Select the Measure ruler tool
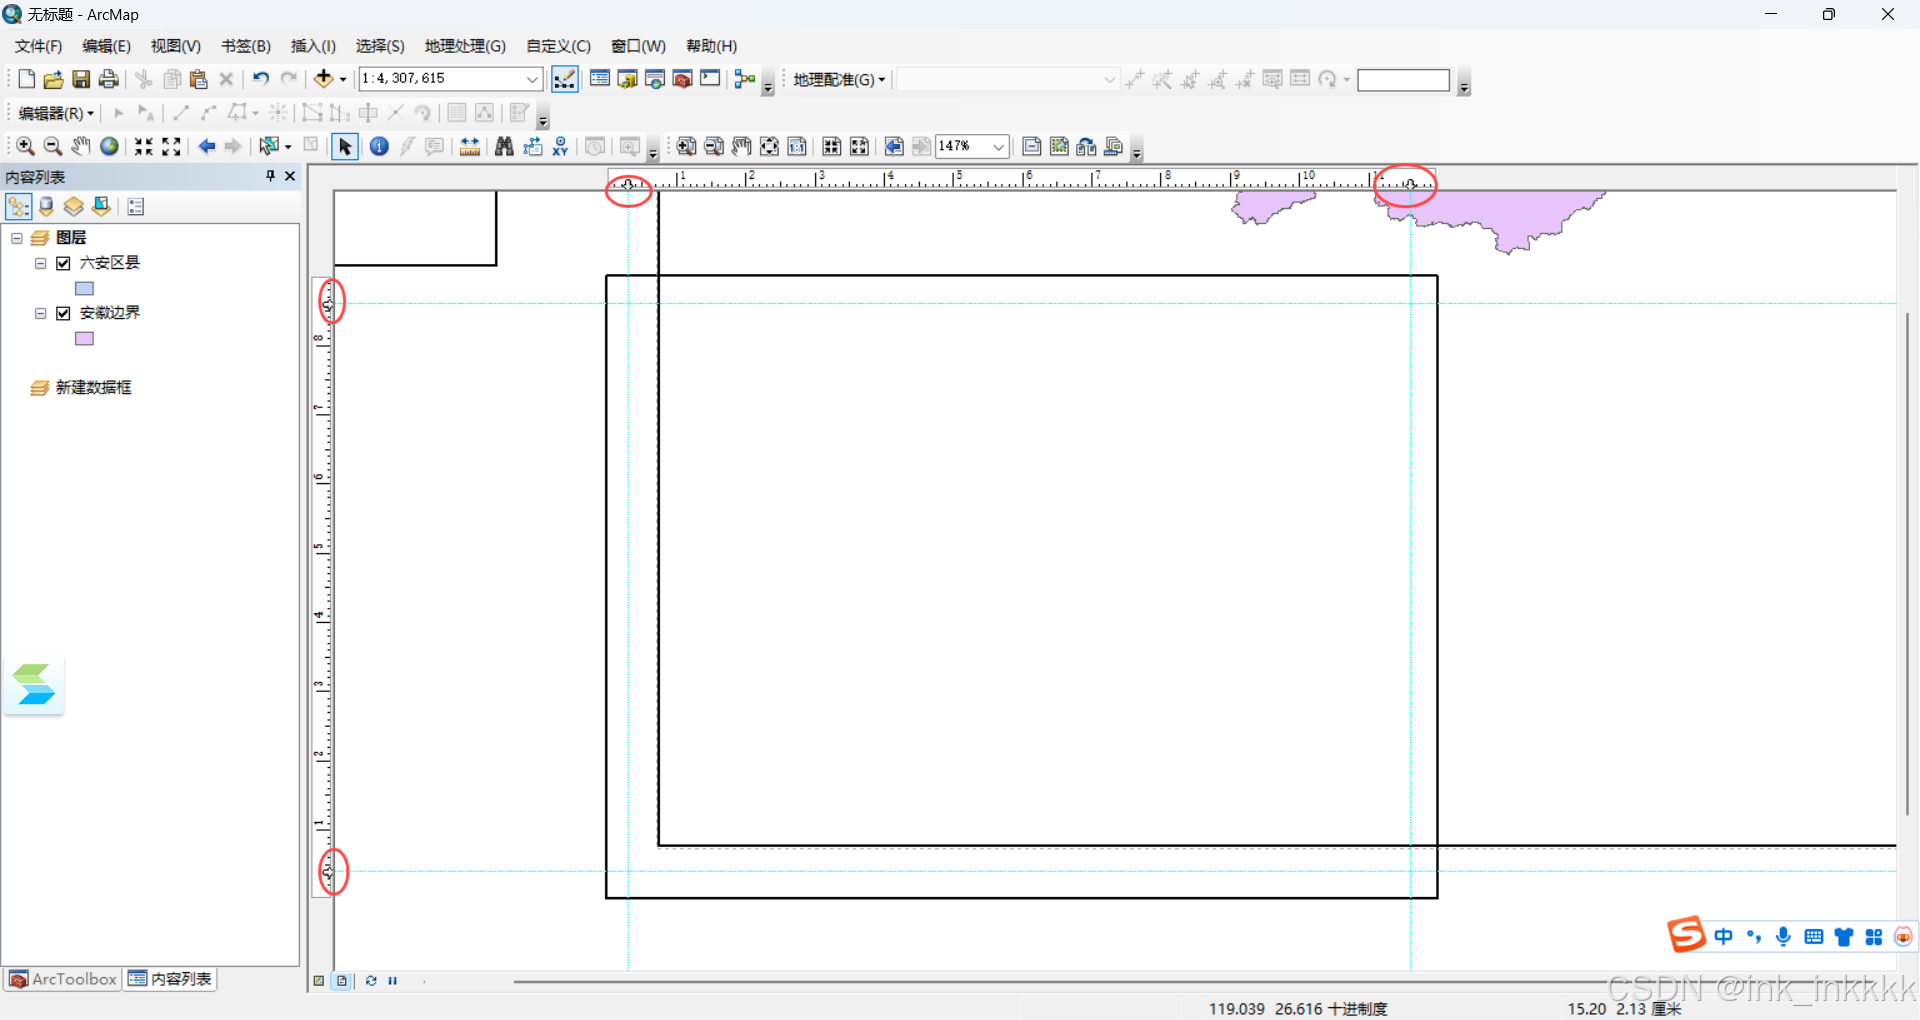Screen dimensions: 1920x1020 (470, 146)
